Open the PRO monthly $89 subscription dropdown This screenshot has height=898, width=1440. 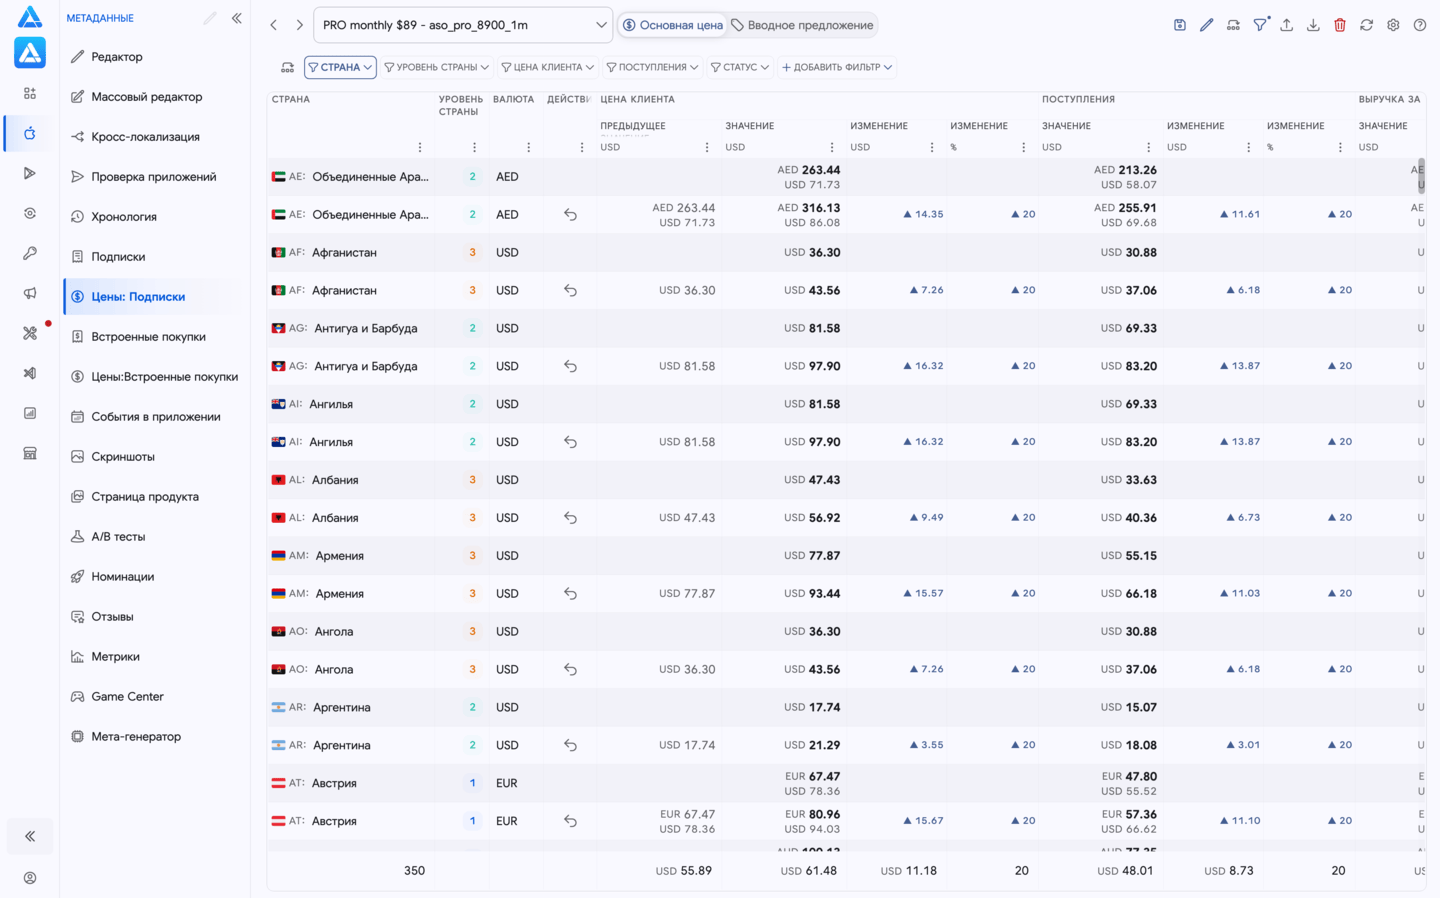[x=464, y=25]
